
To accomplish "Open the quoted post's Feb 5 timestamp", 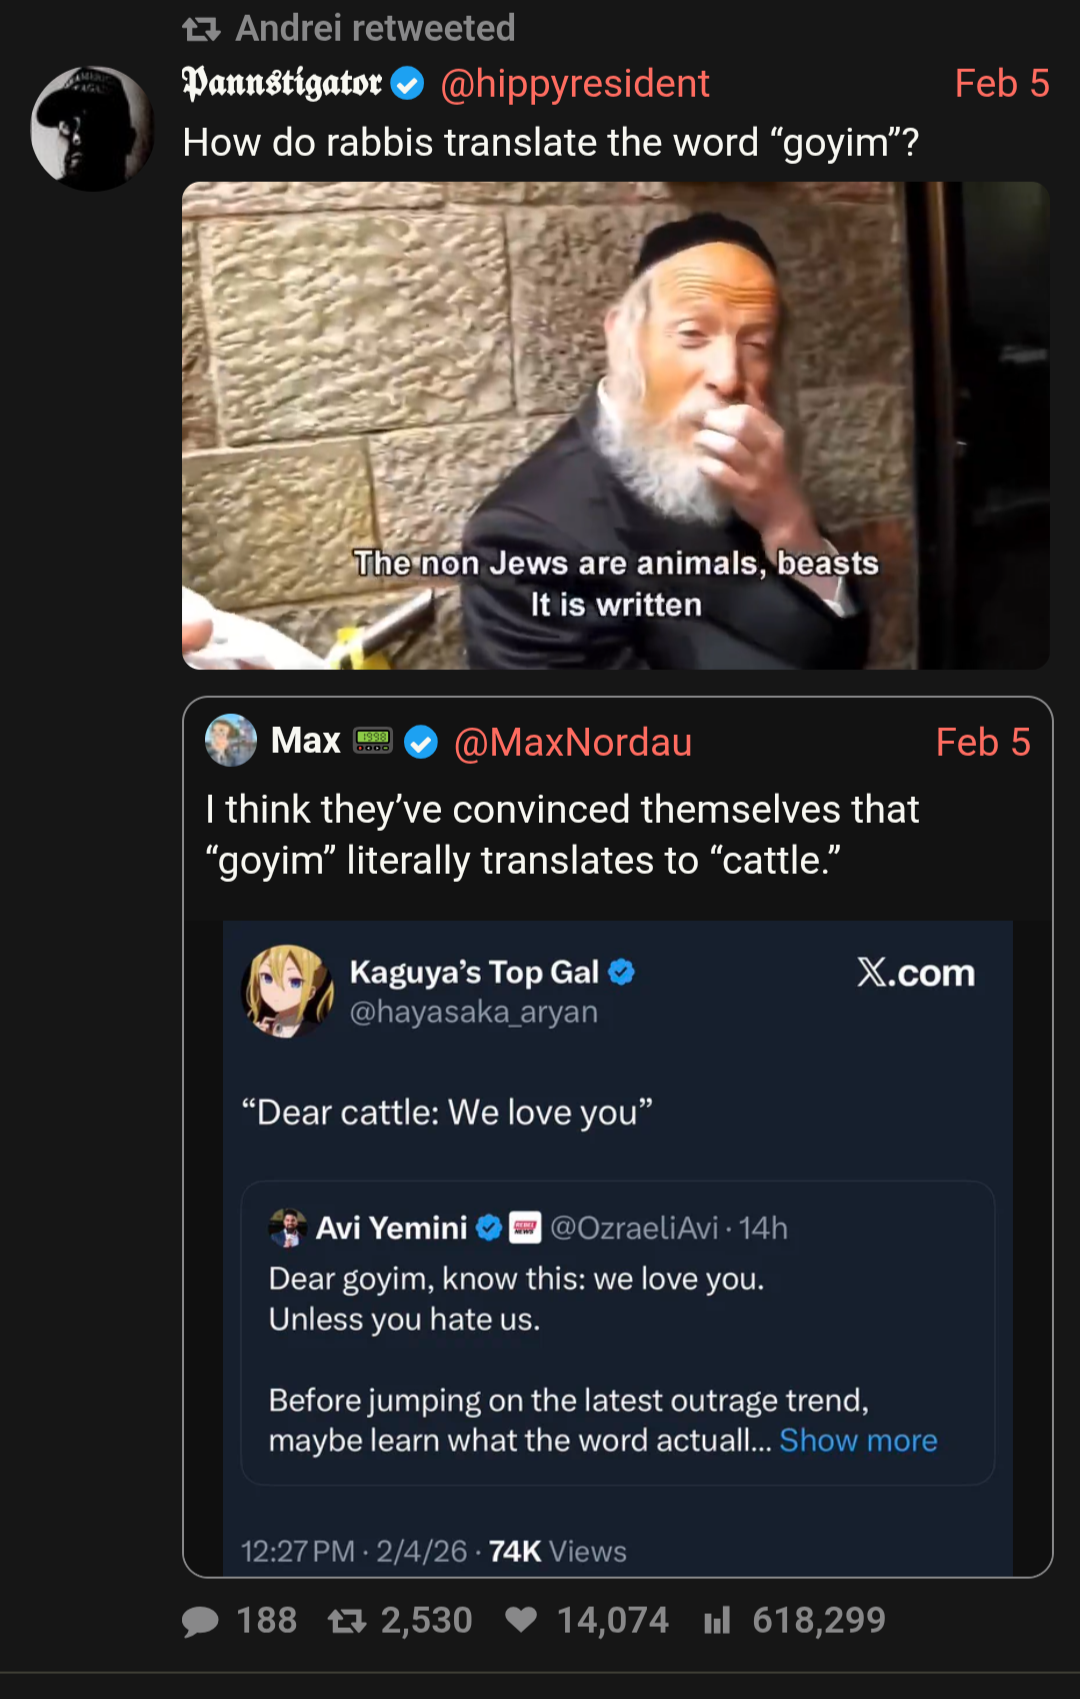I will click(x=982, y=743).
